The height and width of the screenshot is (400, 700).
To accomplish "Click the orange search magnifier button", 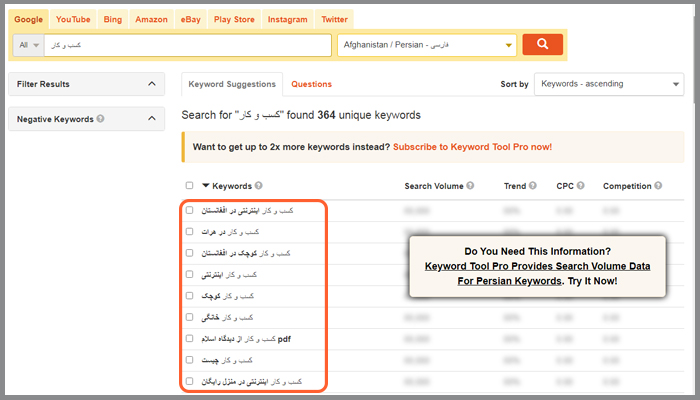I will click(542, 44).
